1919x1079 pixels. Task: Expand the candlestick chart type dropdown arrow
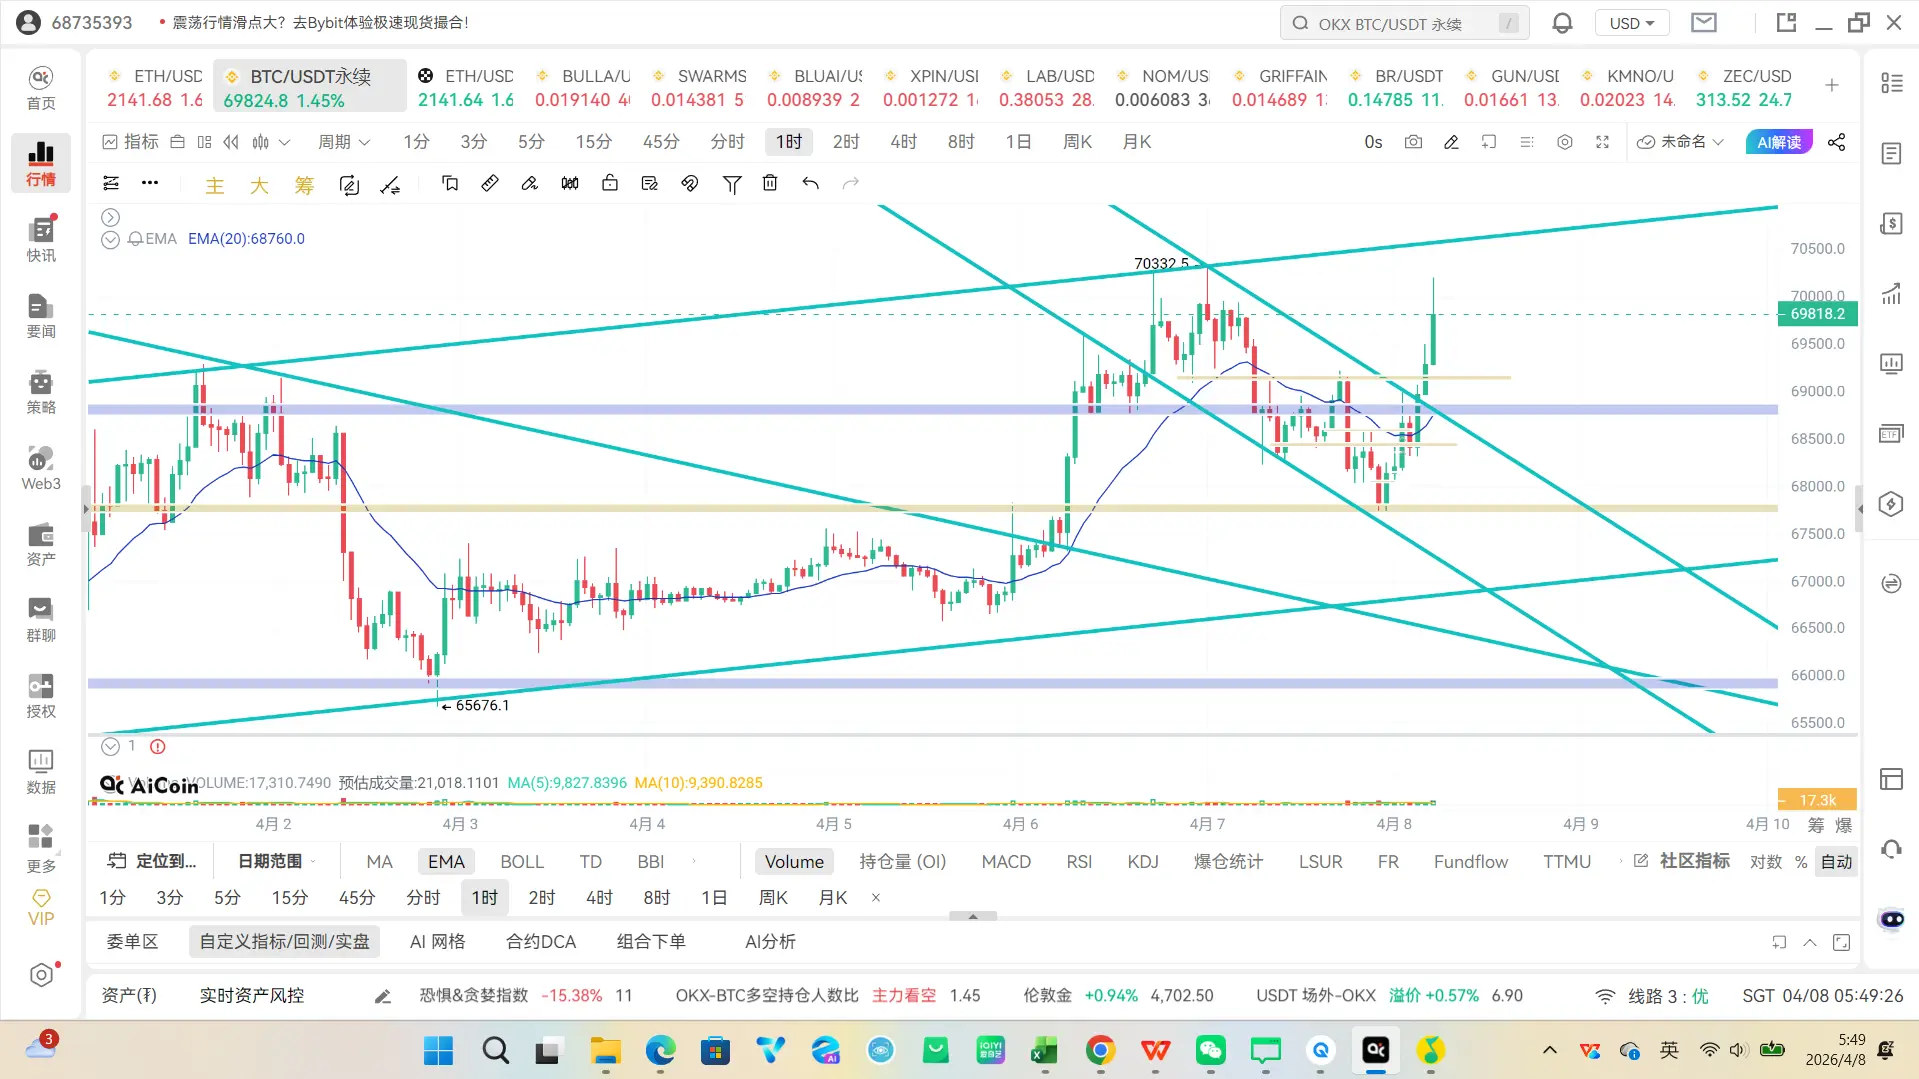tap(285, 142)
